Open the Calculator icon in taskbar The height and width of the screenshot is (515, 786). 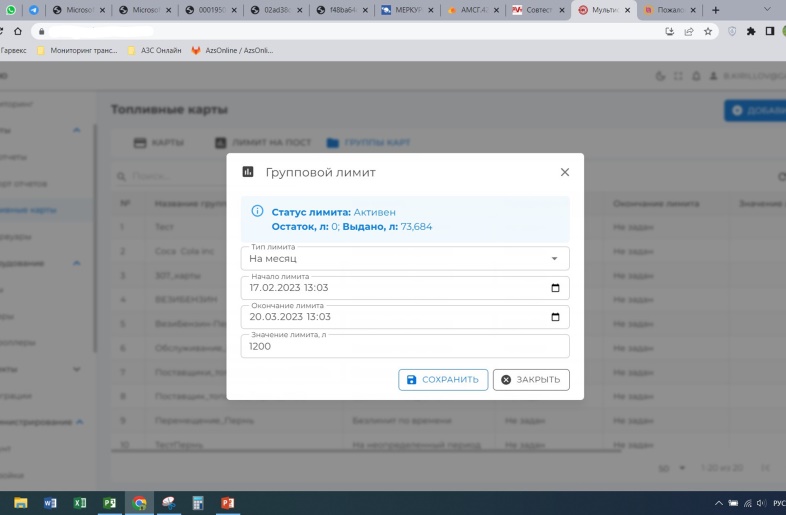pyautogui.click(x=198, y=503)
